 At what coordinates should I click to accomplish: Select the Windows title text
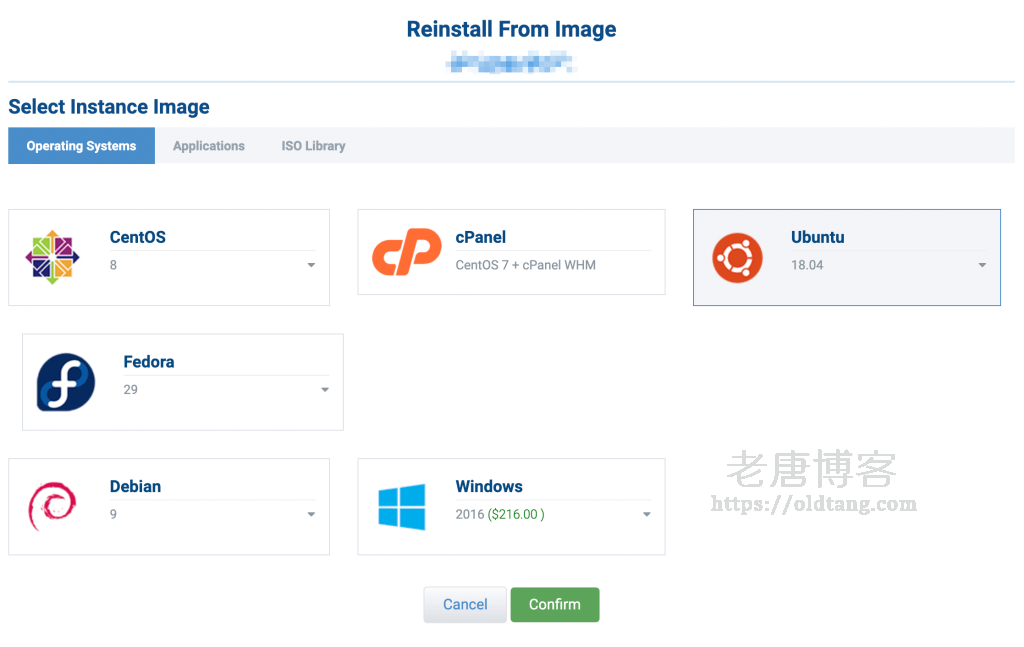[489, 486]
